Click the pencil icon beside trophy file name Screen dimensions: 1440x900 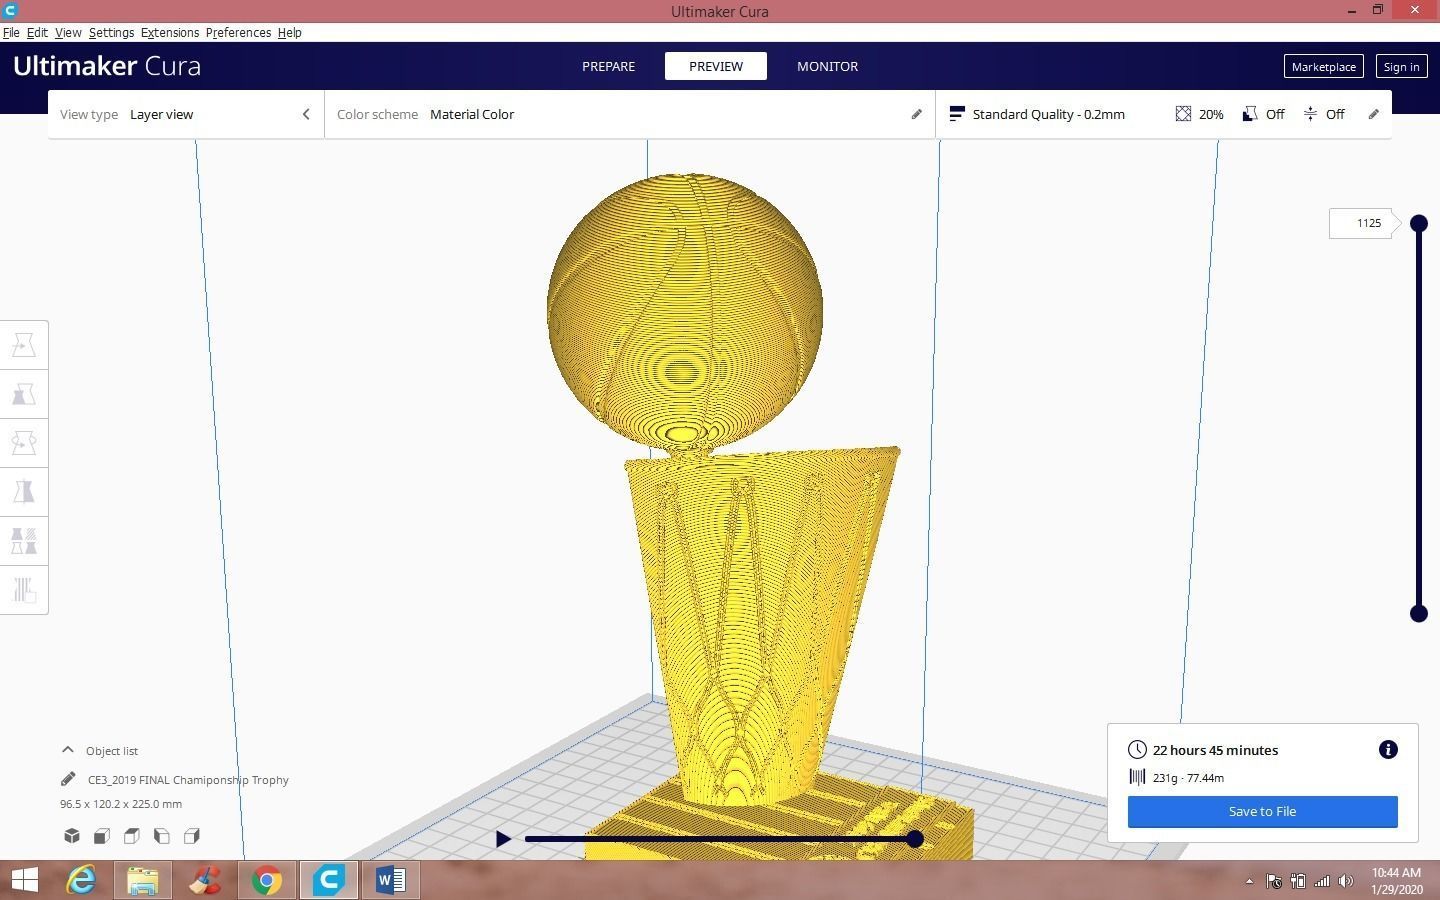(68, 779)
